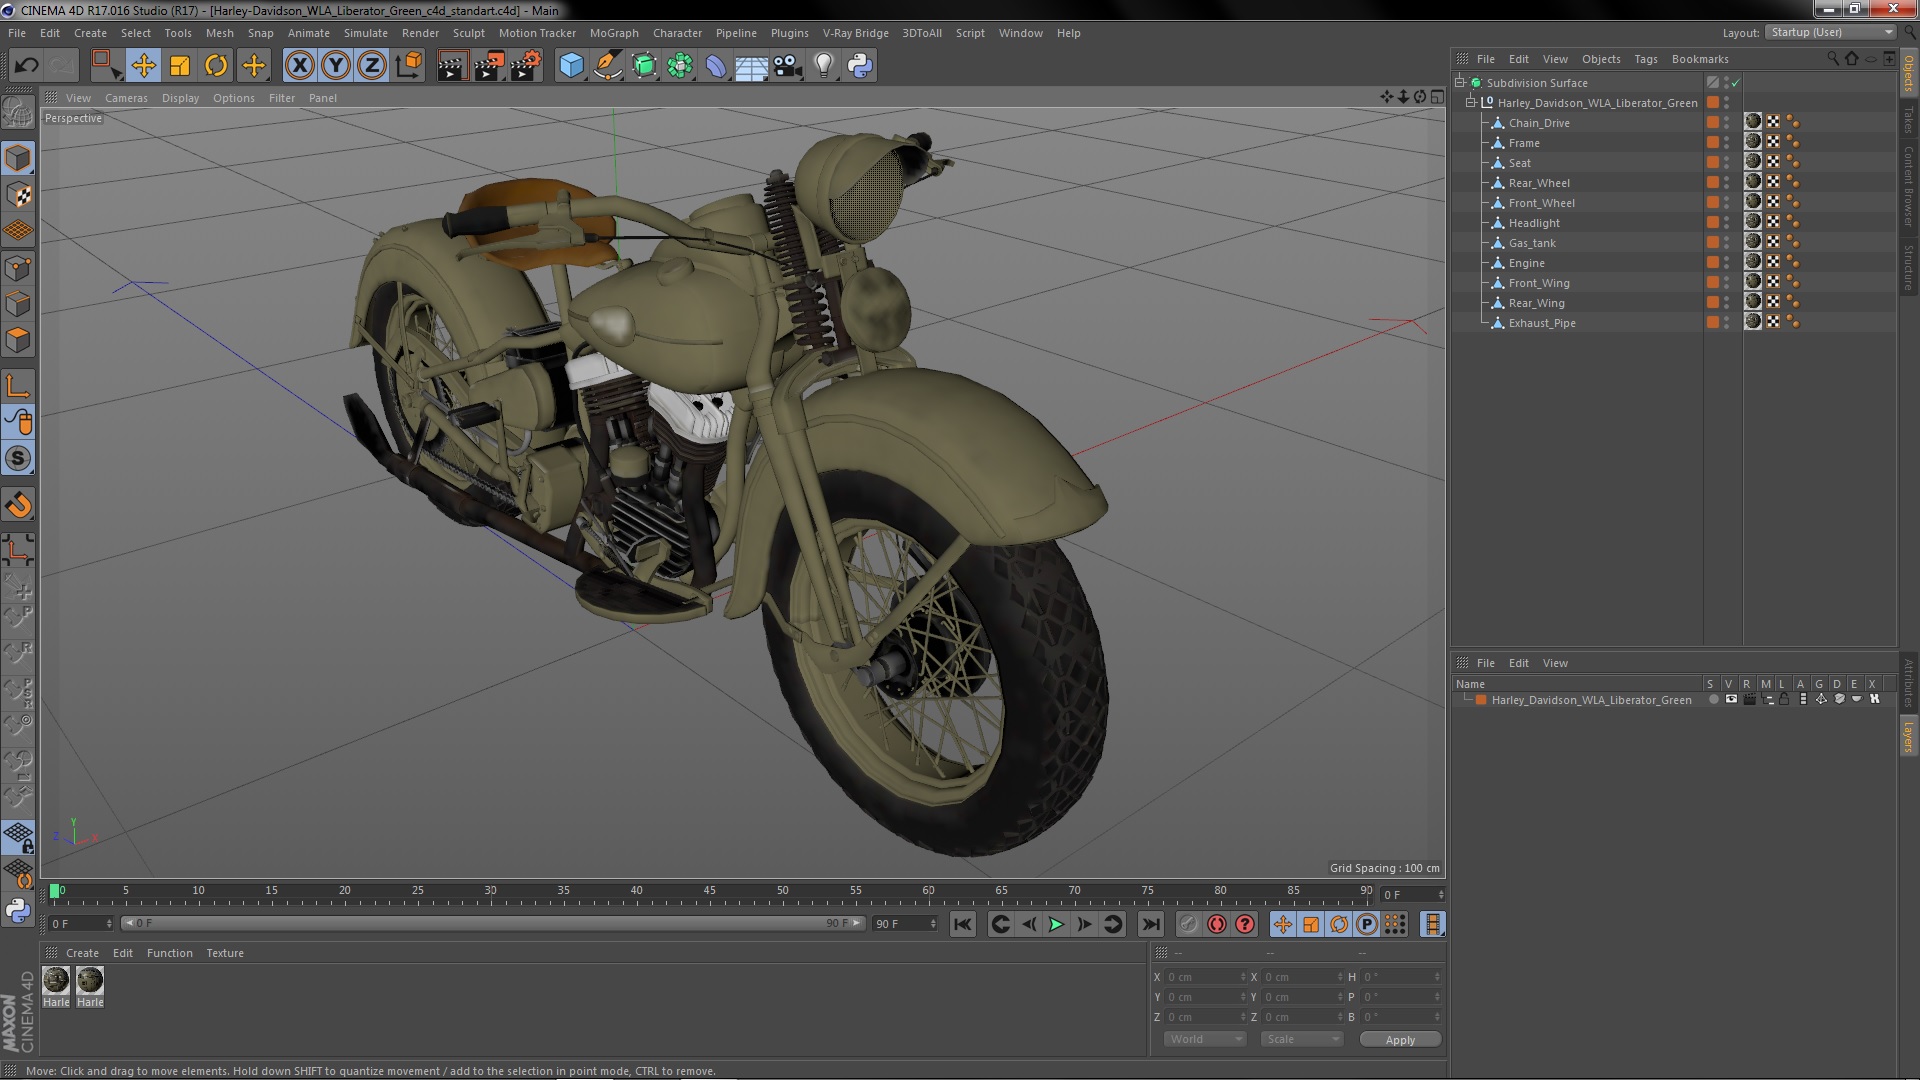1920x1080 pixels.
Task: Open the viewport Display menu
Action: [180, 98]
